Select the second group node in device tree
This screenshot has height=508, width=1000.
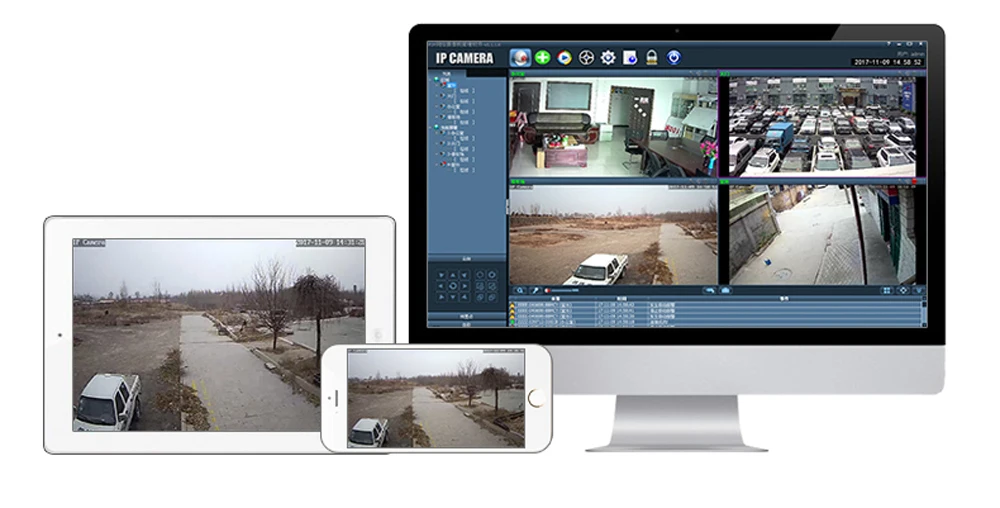point(446,127)
